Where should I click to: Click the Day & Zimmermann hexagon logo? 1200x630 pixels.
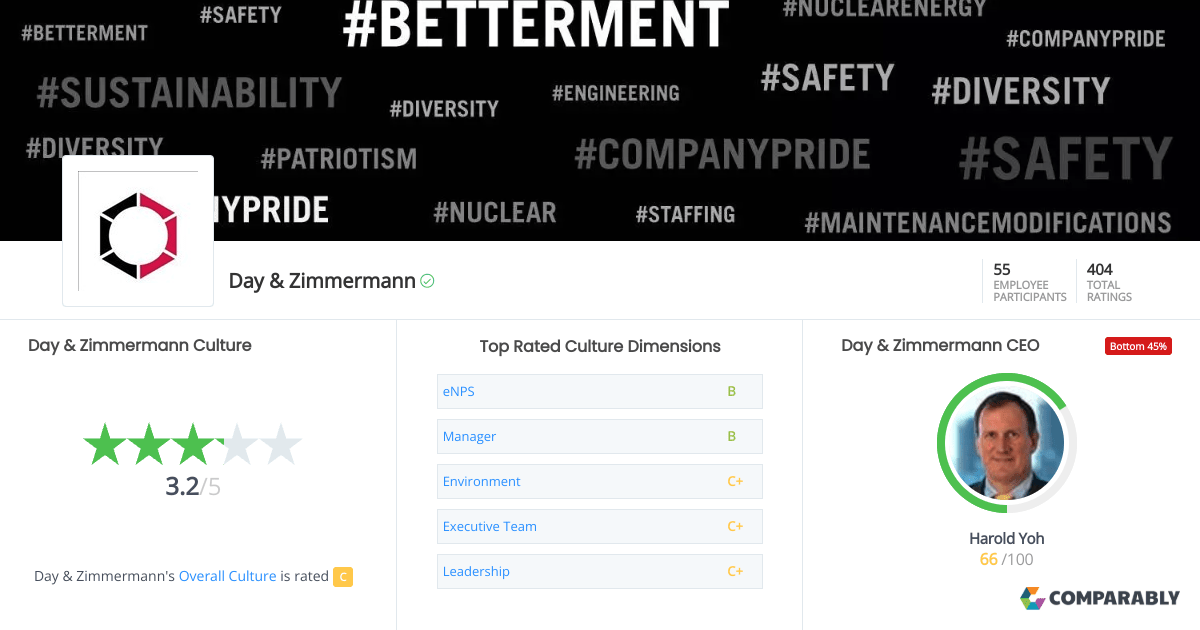click(x=137, y=231)
